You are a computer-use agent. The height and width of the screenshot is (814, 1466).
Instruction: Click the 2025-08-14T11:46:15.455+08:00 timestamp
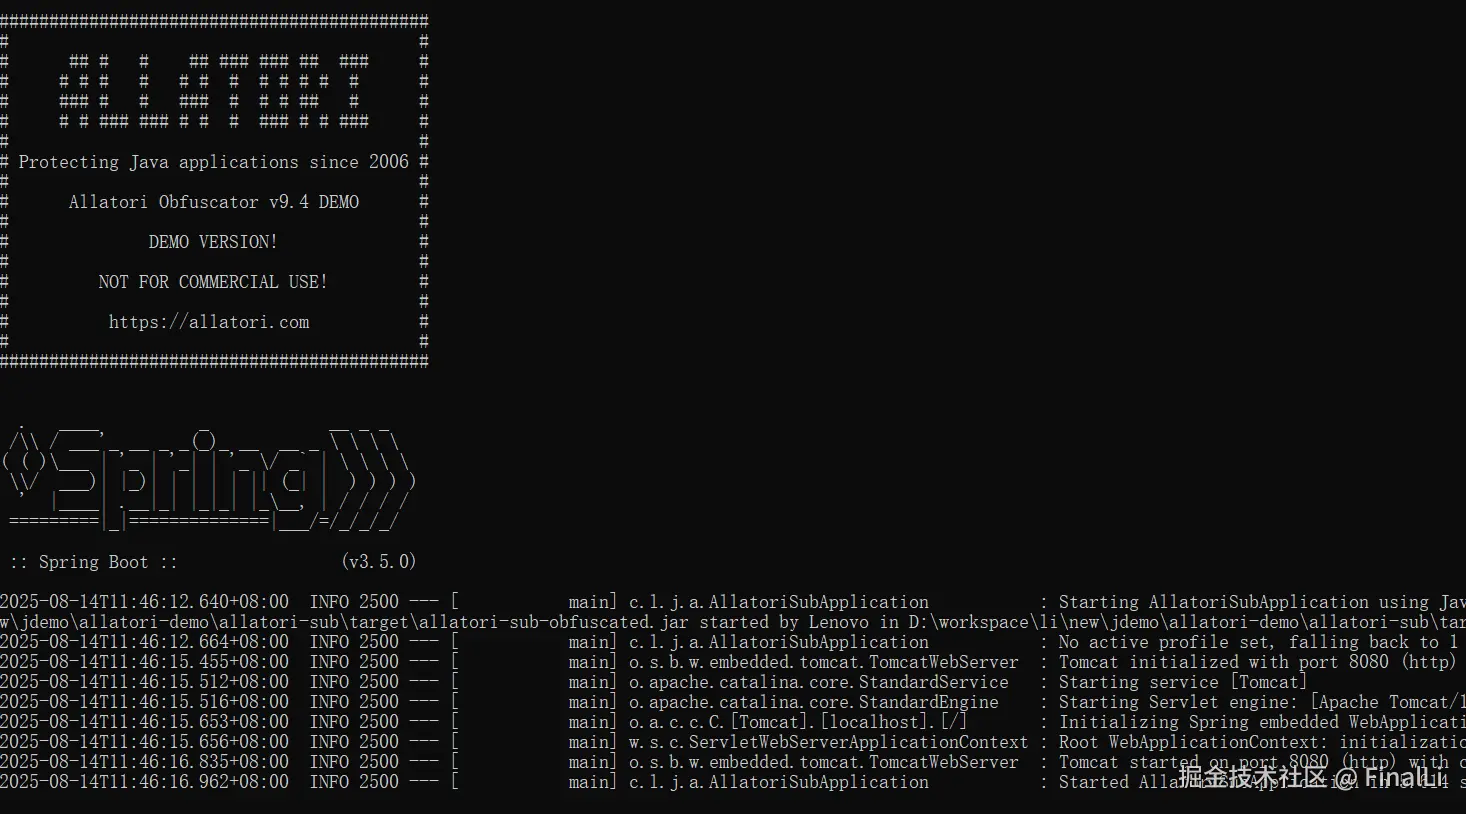coord(144,662)
